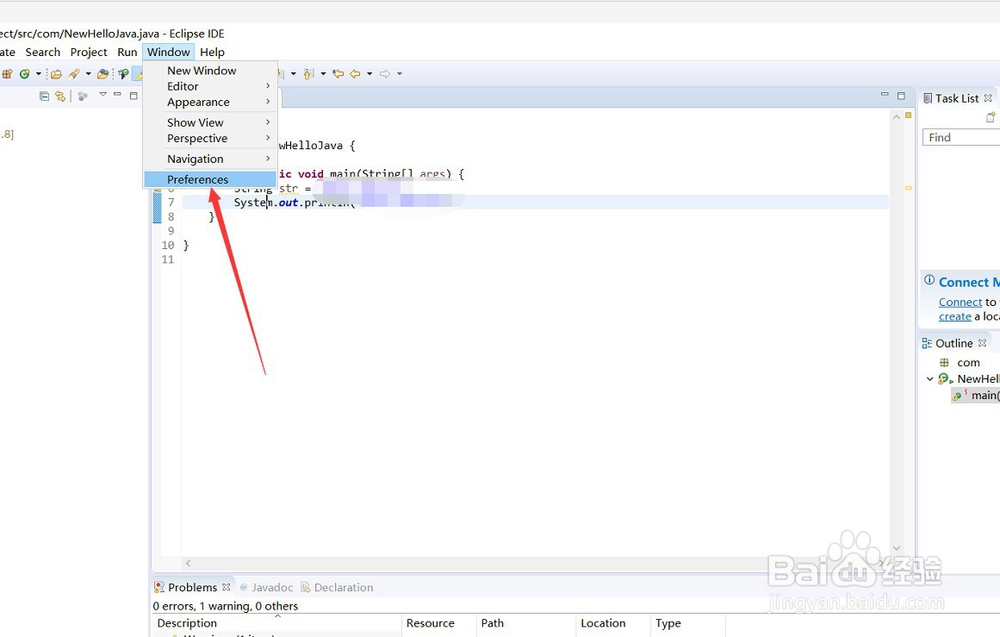Click the Description column header
Image resolution: width=1000 pixels, height=637 pixels.
click(277, 623)
